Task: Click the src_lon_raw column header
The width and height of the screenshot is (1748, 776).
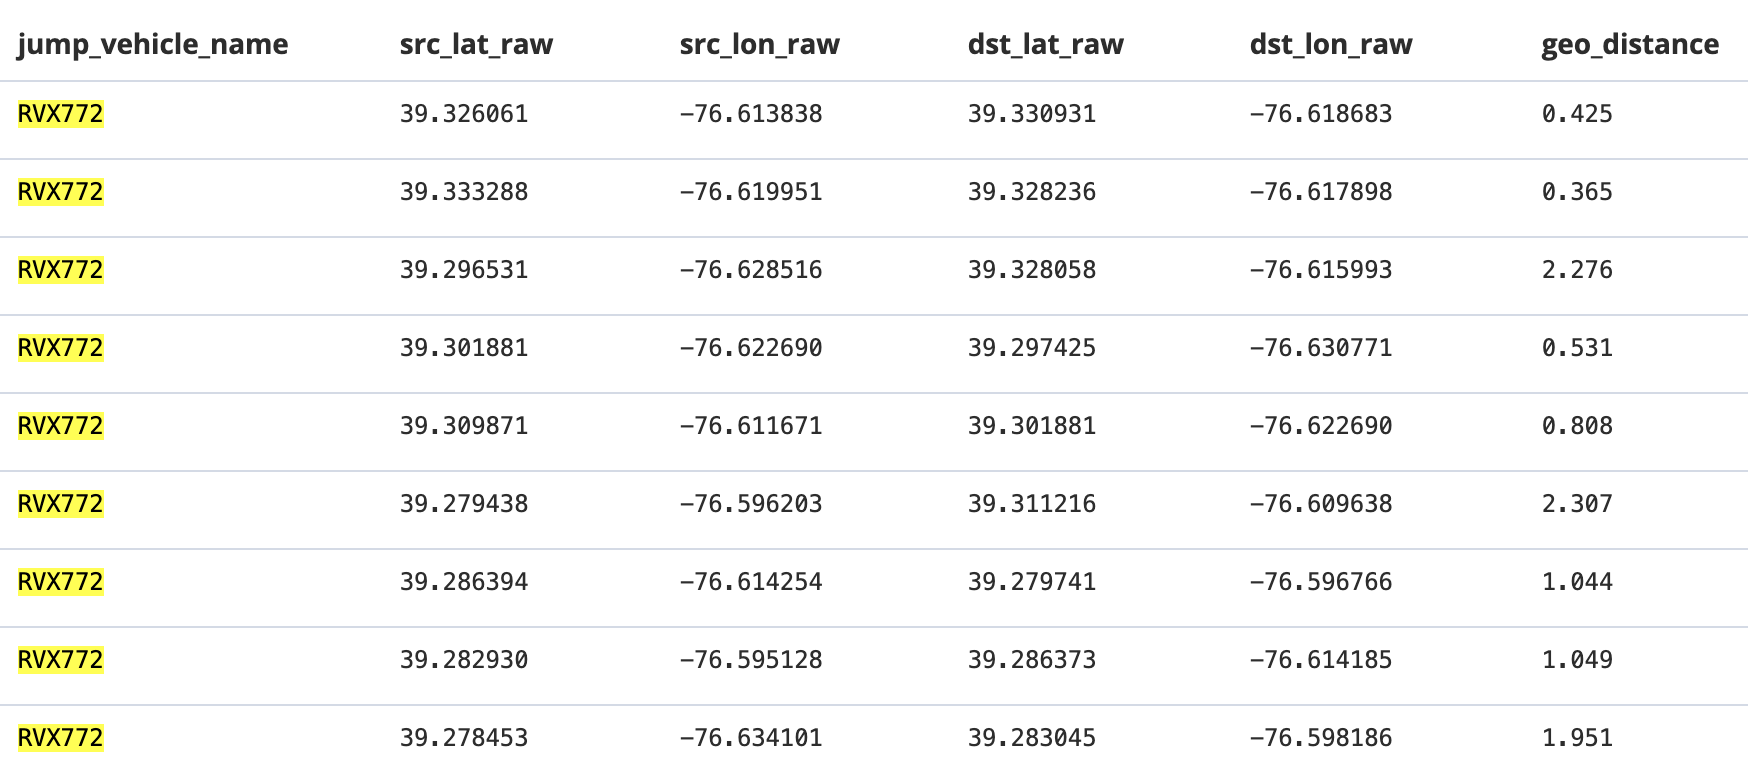Action: click(759, 45)
